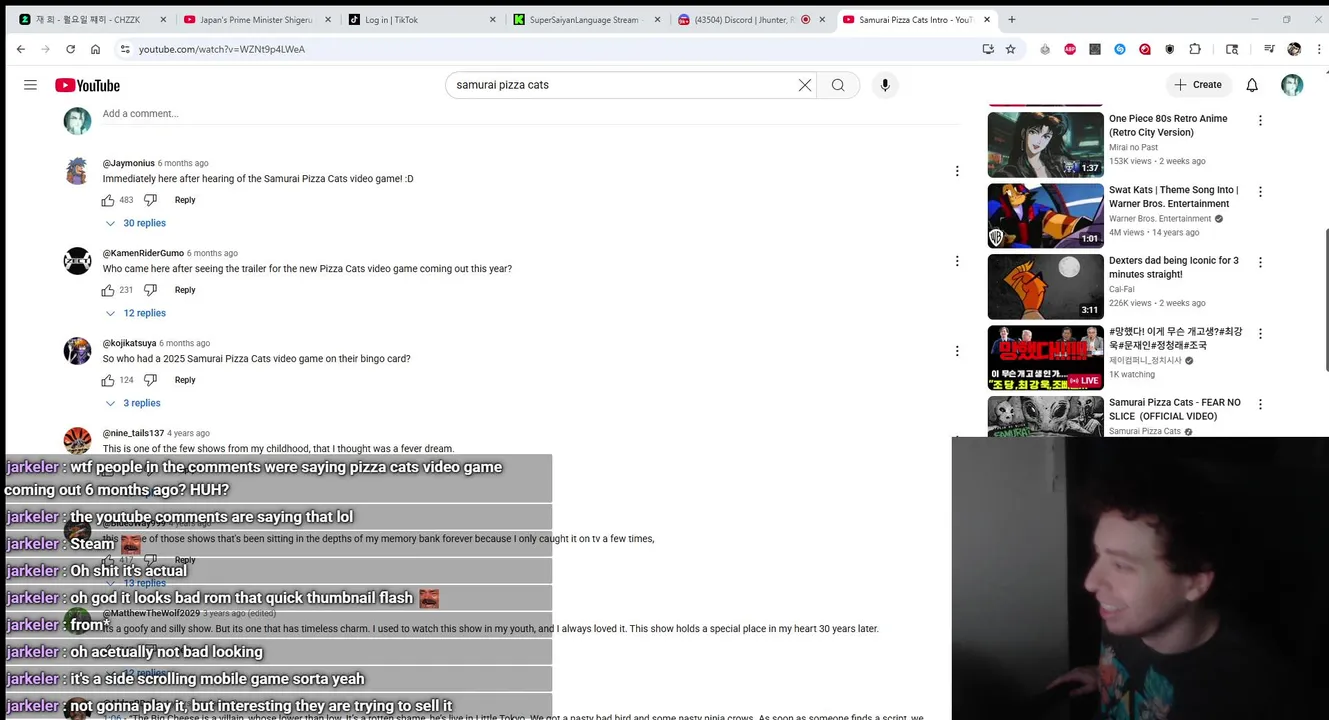Dislike the @Jaymonius comment
The height and width of the screenshot is (720, 1329).
(150, 200)
